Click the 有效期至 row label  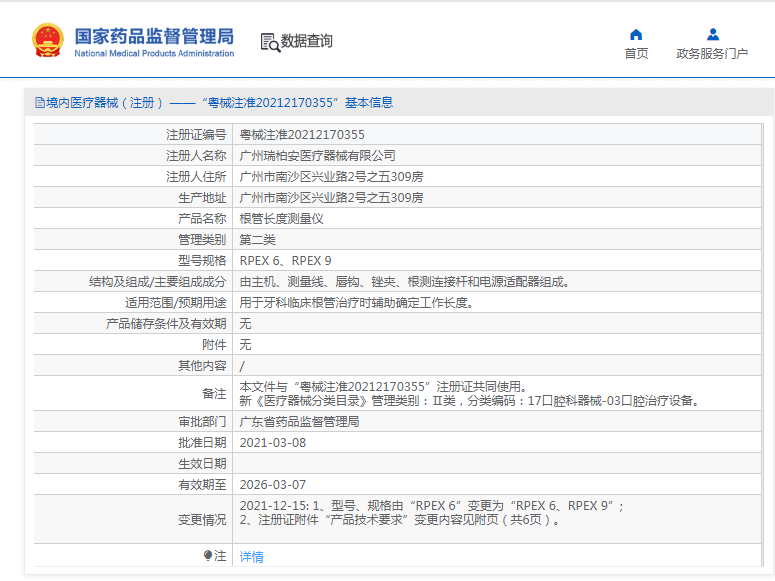point(202,485)
